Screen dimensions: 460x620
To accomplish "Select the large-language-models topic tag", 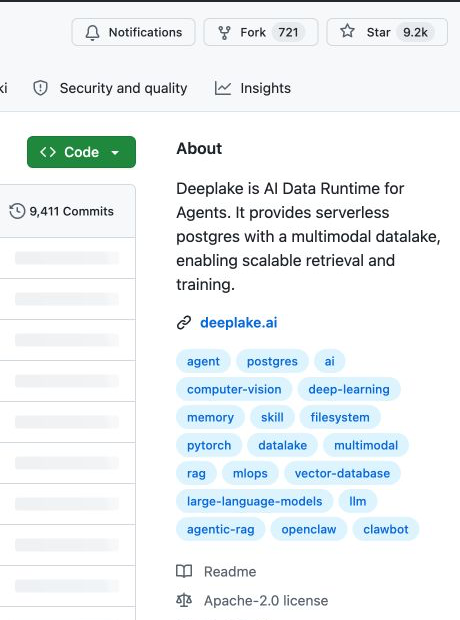I will [x=254, y=502].
